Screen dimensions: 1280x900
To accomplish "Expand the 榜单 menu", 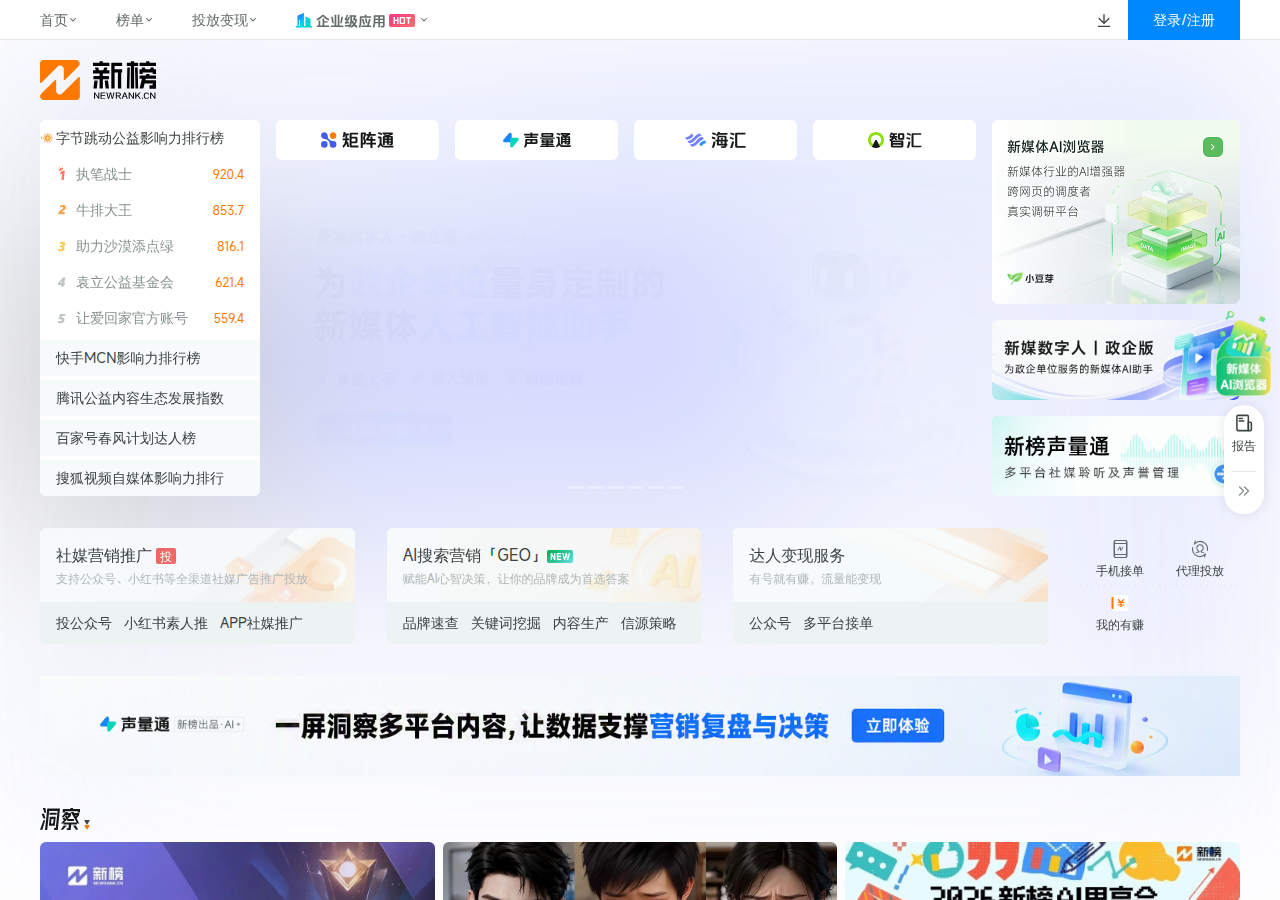I will pos(134,20).
